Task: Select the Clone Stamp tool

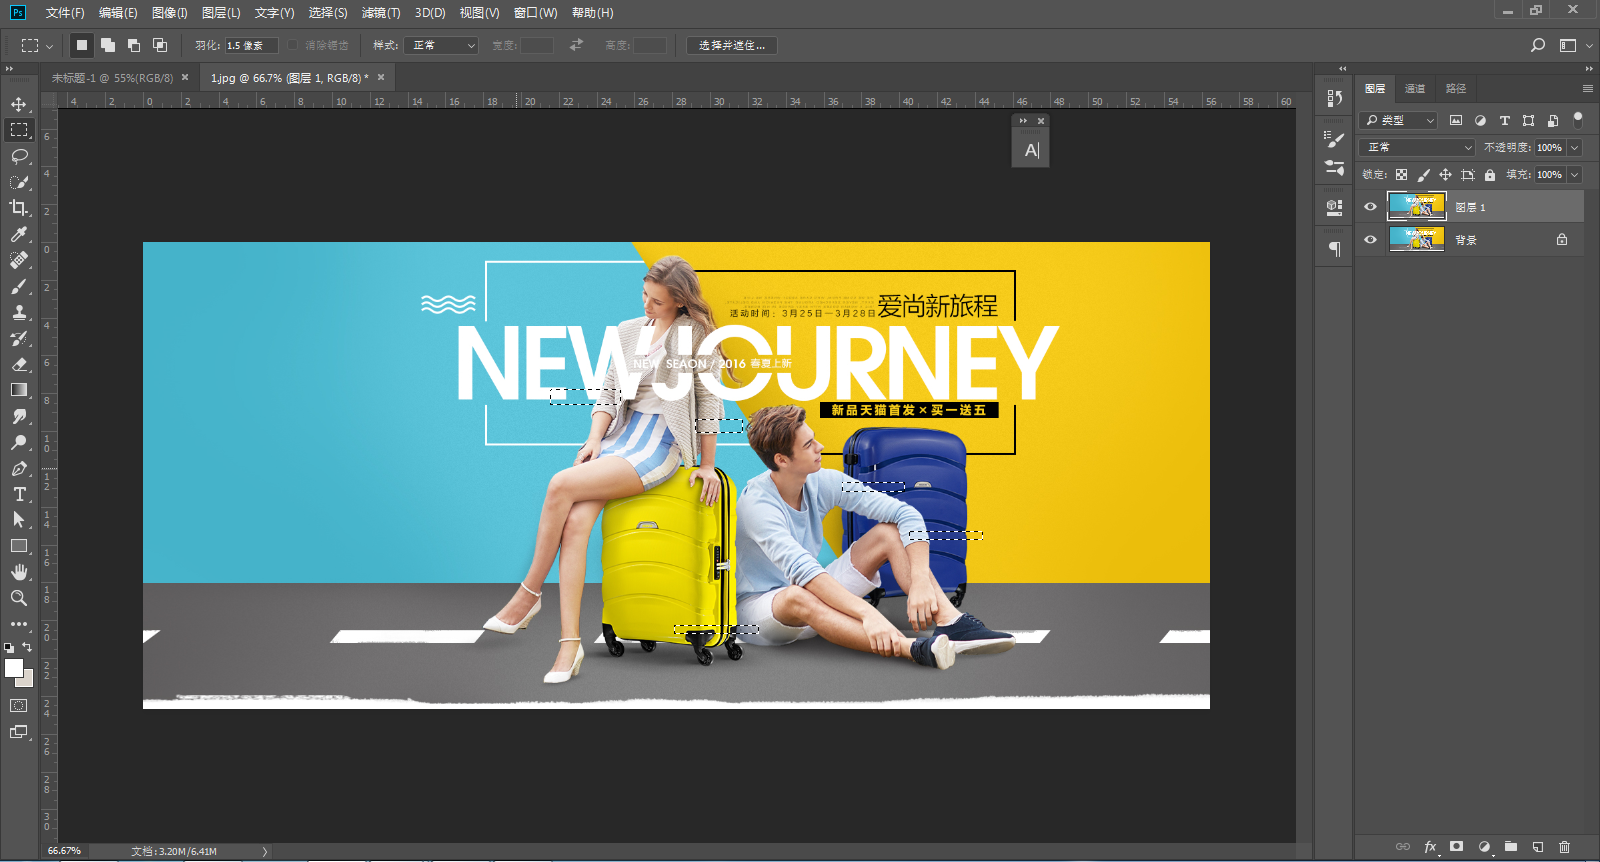Action: [x=19, y=312]
